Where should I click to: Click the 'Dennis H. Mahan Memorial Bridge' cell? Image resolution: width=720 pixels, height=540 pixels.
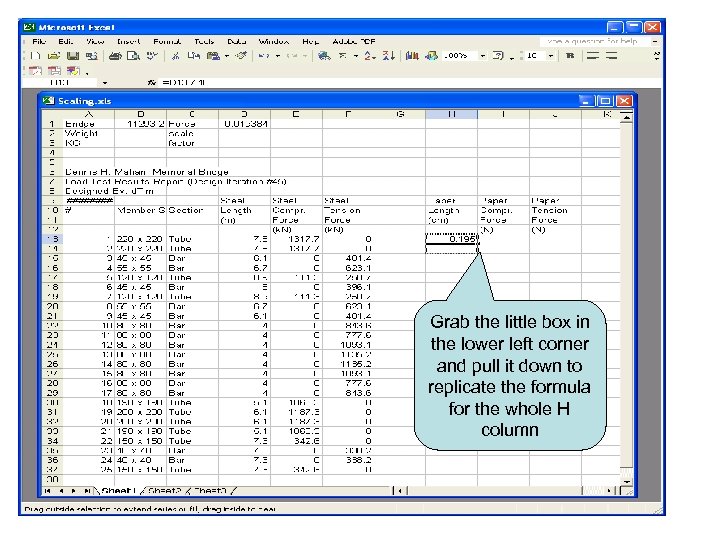tap(146, 172)
